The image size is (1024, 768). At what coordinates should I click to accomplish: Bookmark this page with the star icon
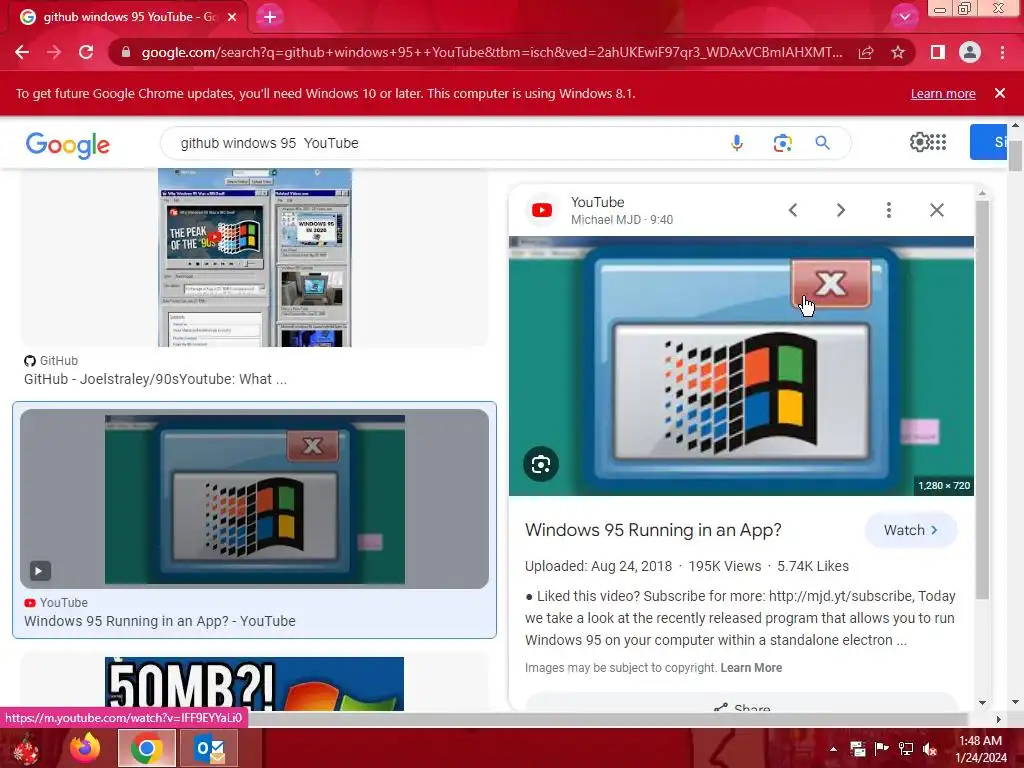click(x=898, y=52)
